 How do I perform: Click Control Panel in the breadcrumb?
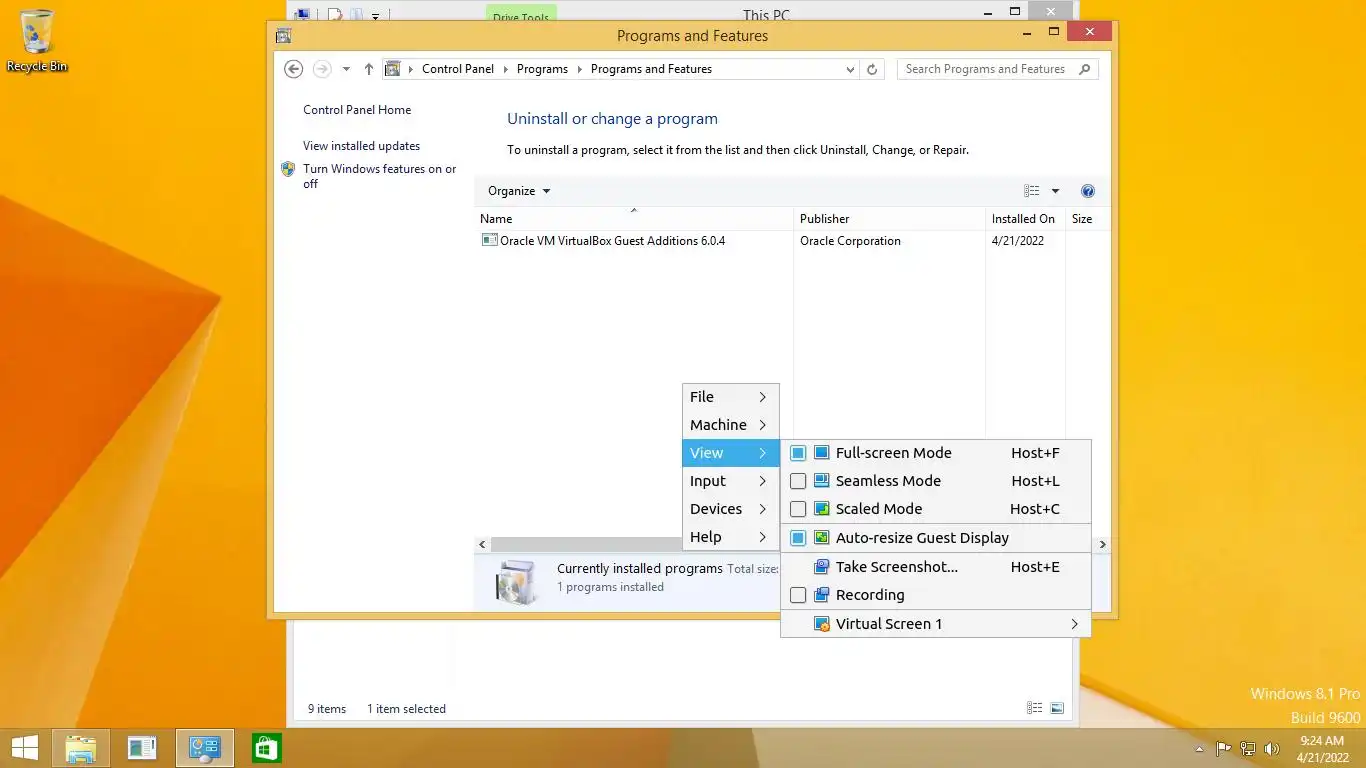coord(458,69)
